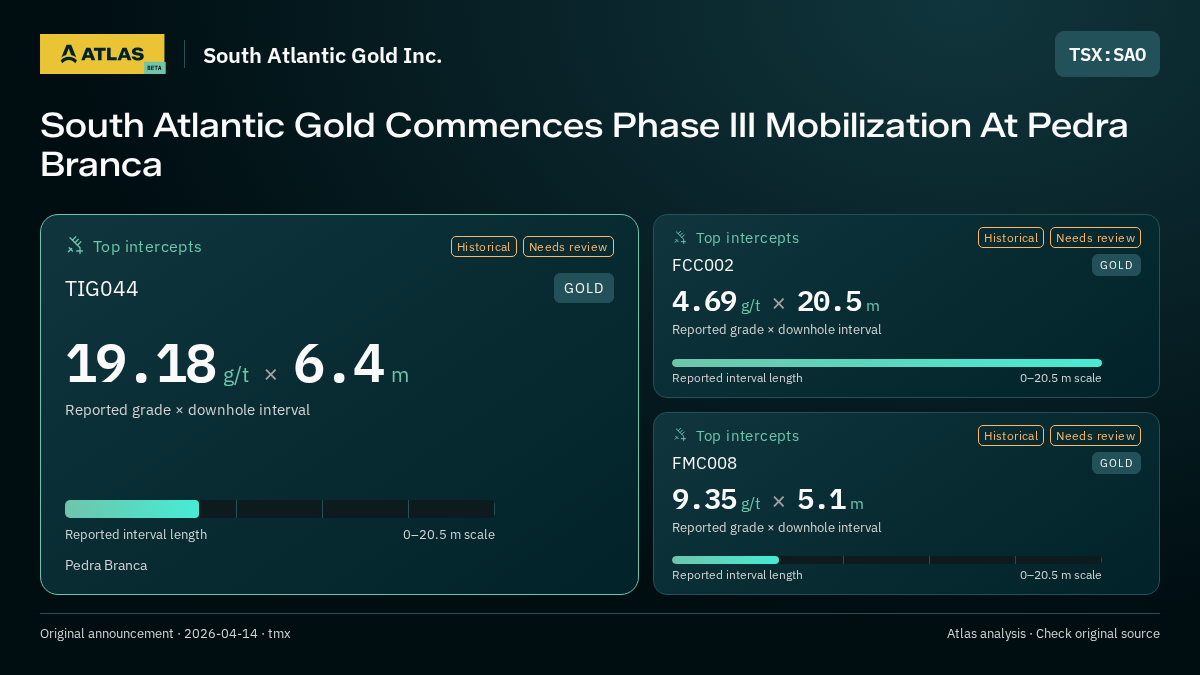Click the Phase III Mobilization headline

[584, 144]
